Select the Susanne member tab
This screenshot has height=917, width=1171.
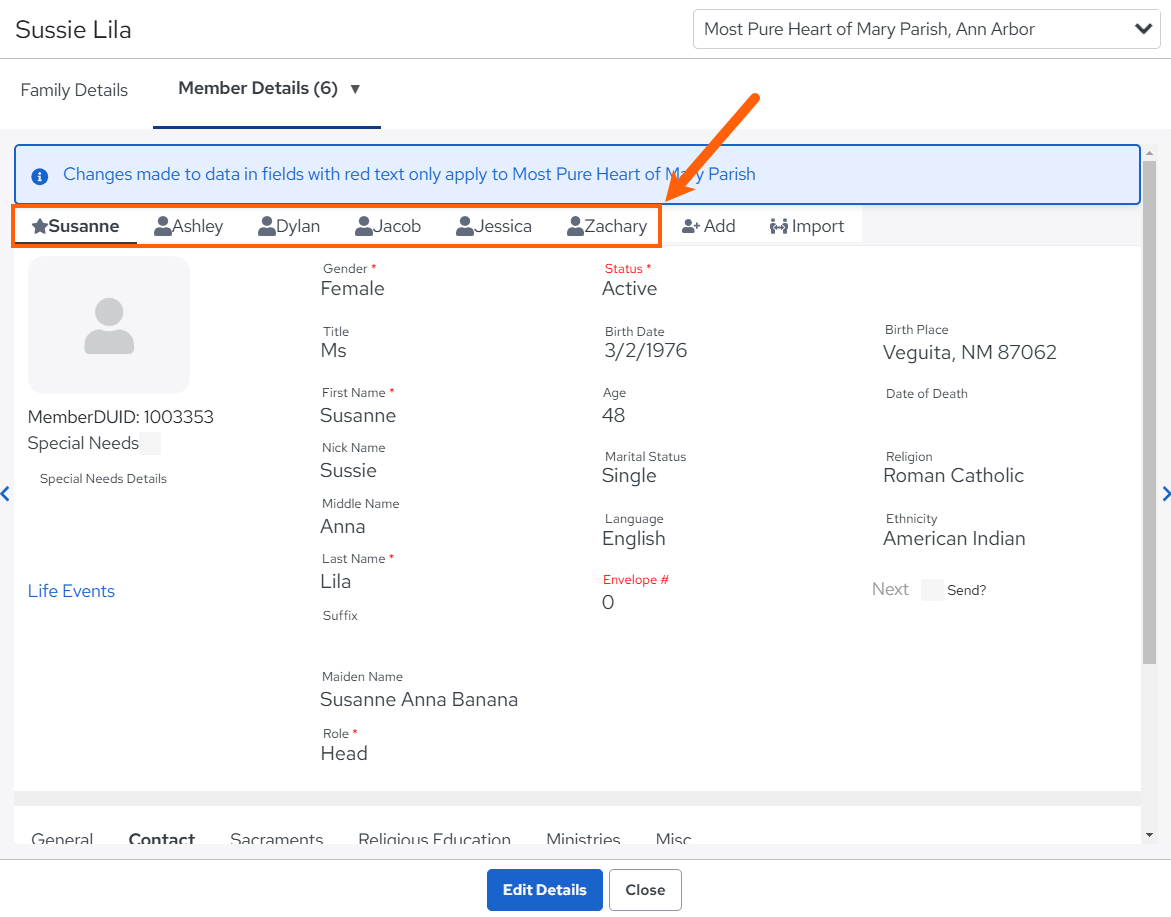pyautogui.click(x=75, y=226)
